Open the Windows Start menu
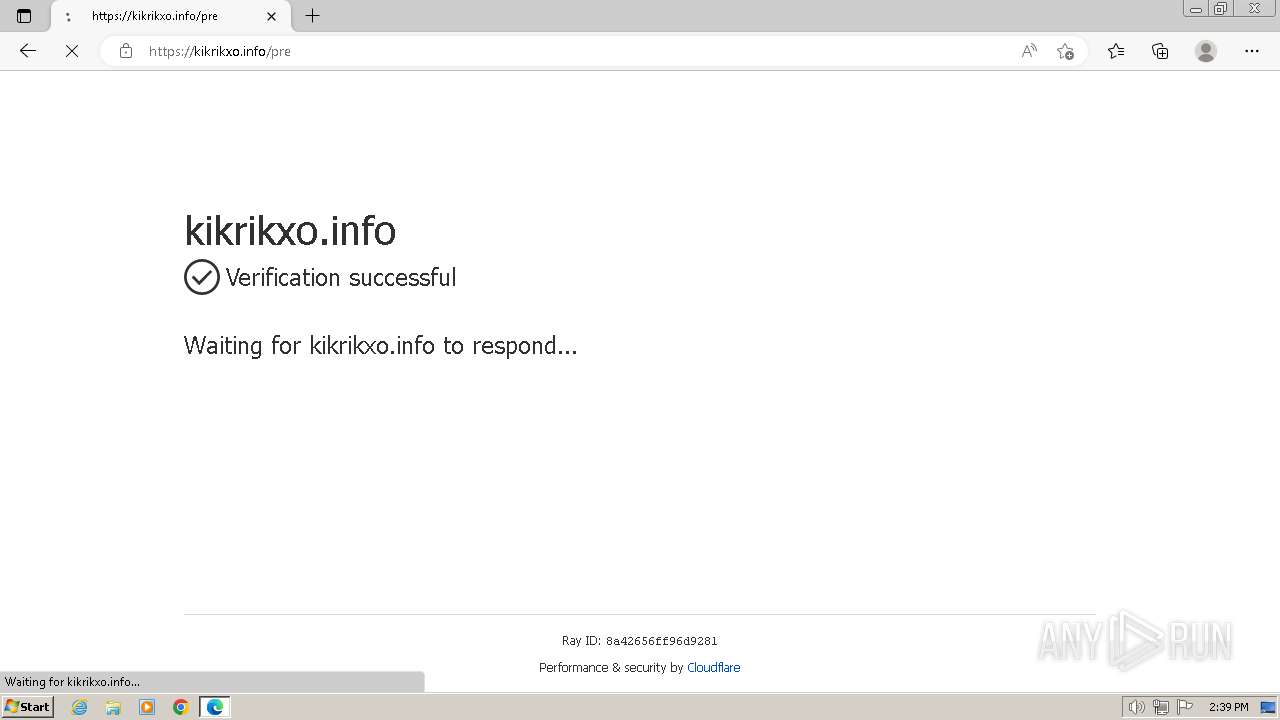The height and width of the screenshot is (720, 1280). pos(27,707)
